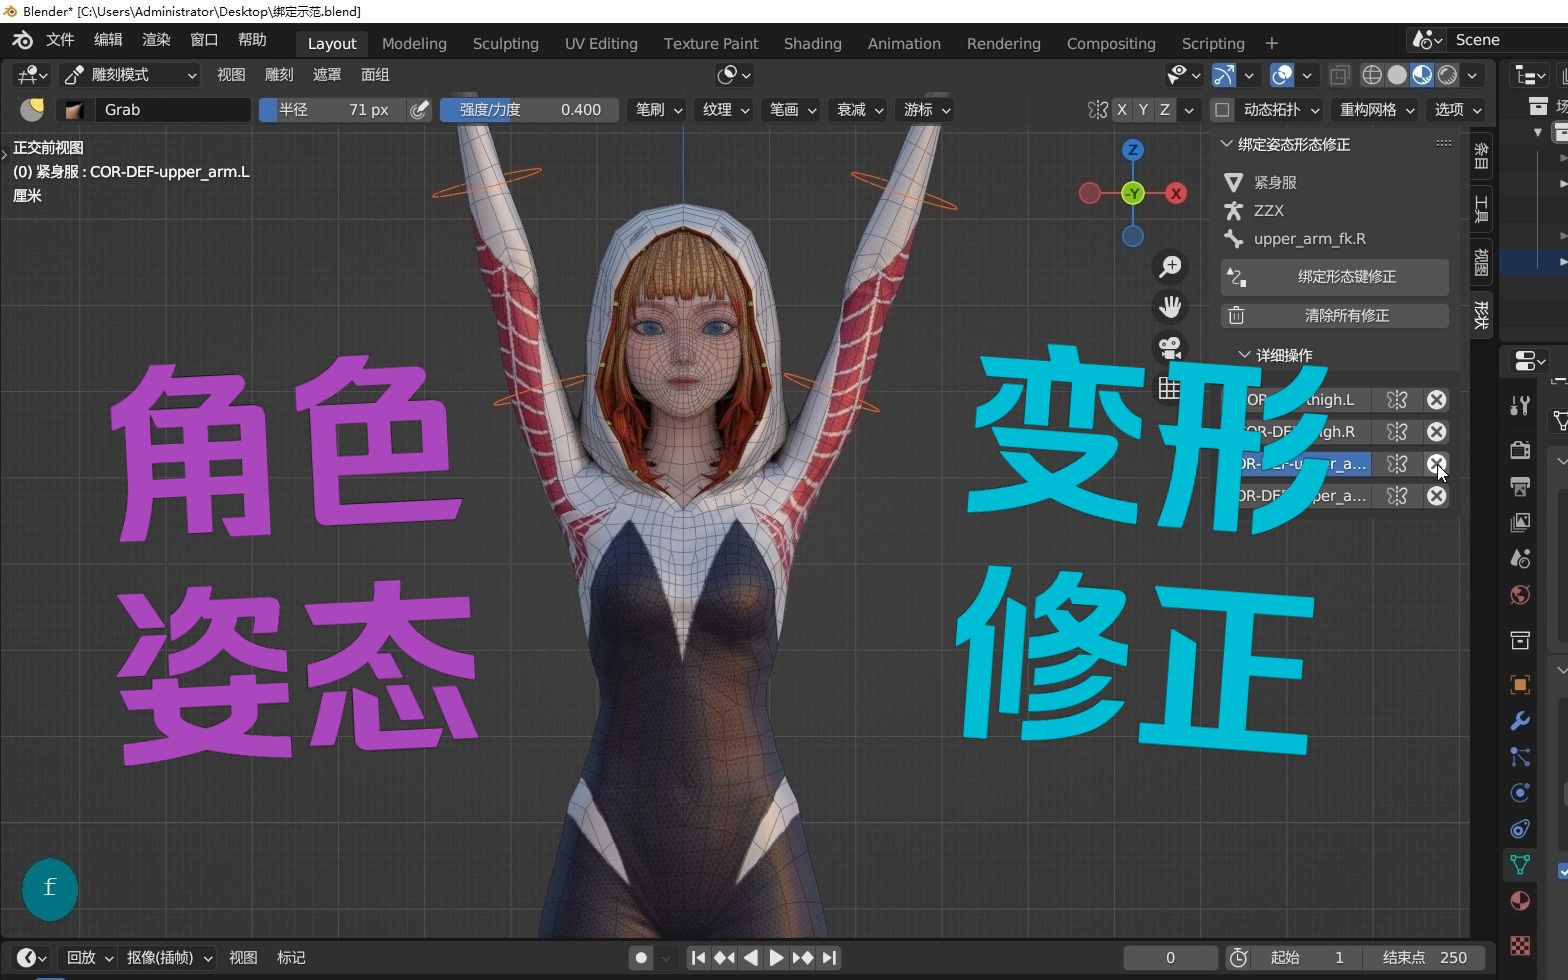Open the 选项 options dropdown
The width and height of the screenshot is (1568, 980).
(x=1457, y=110)
